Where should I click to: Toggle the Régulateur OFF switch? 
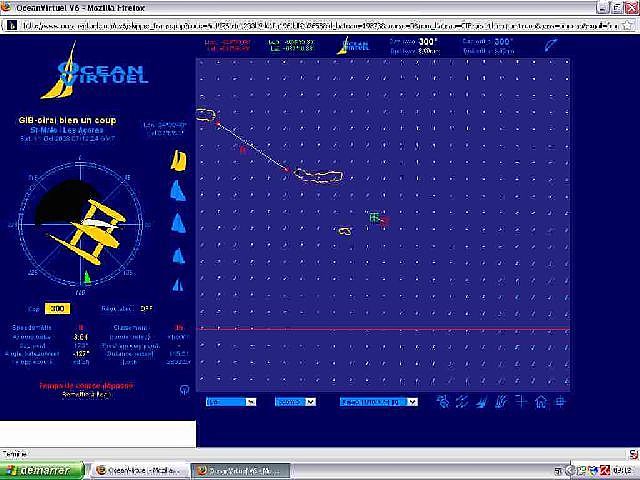click(x=147, y=309)
